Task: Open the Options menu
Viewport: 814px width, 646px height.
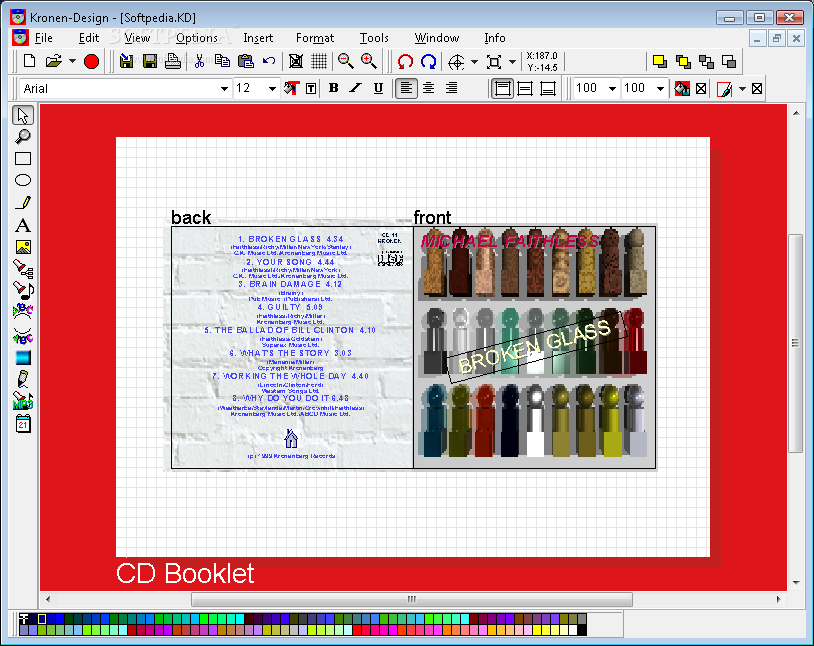Action: coord(197,38)
